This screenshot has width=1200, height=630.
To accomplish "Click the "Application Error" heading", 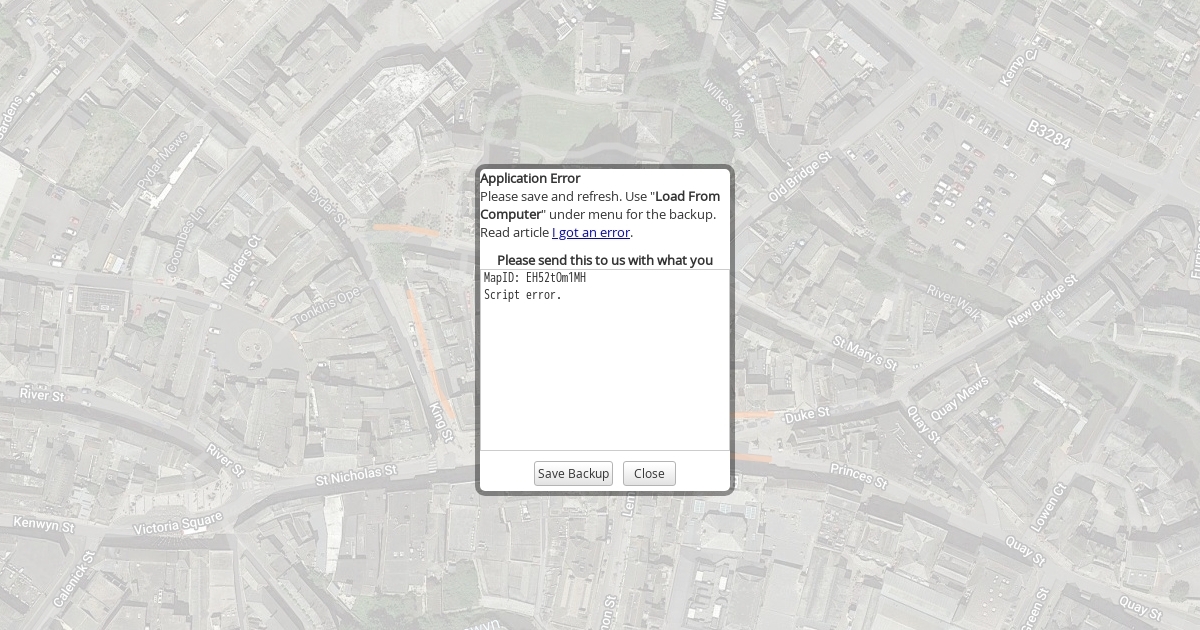I will tap(530, 178).
